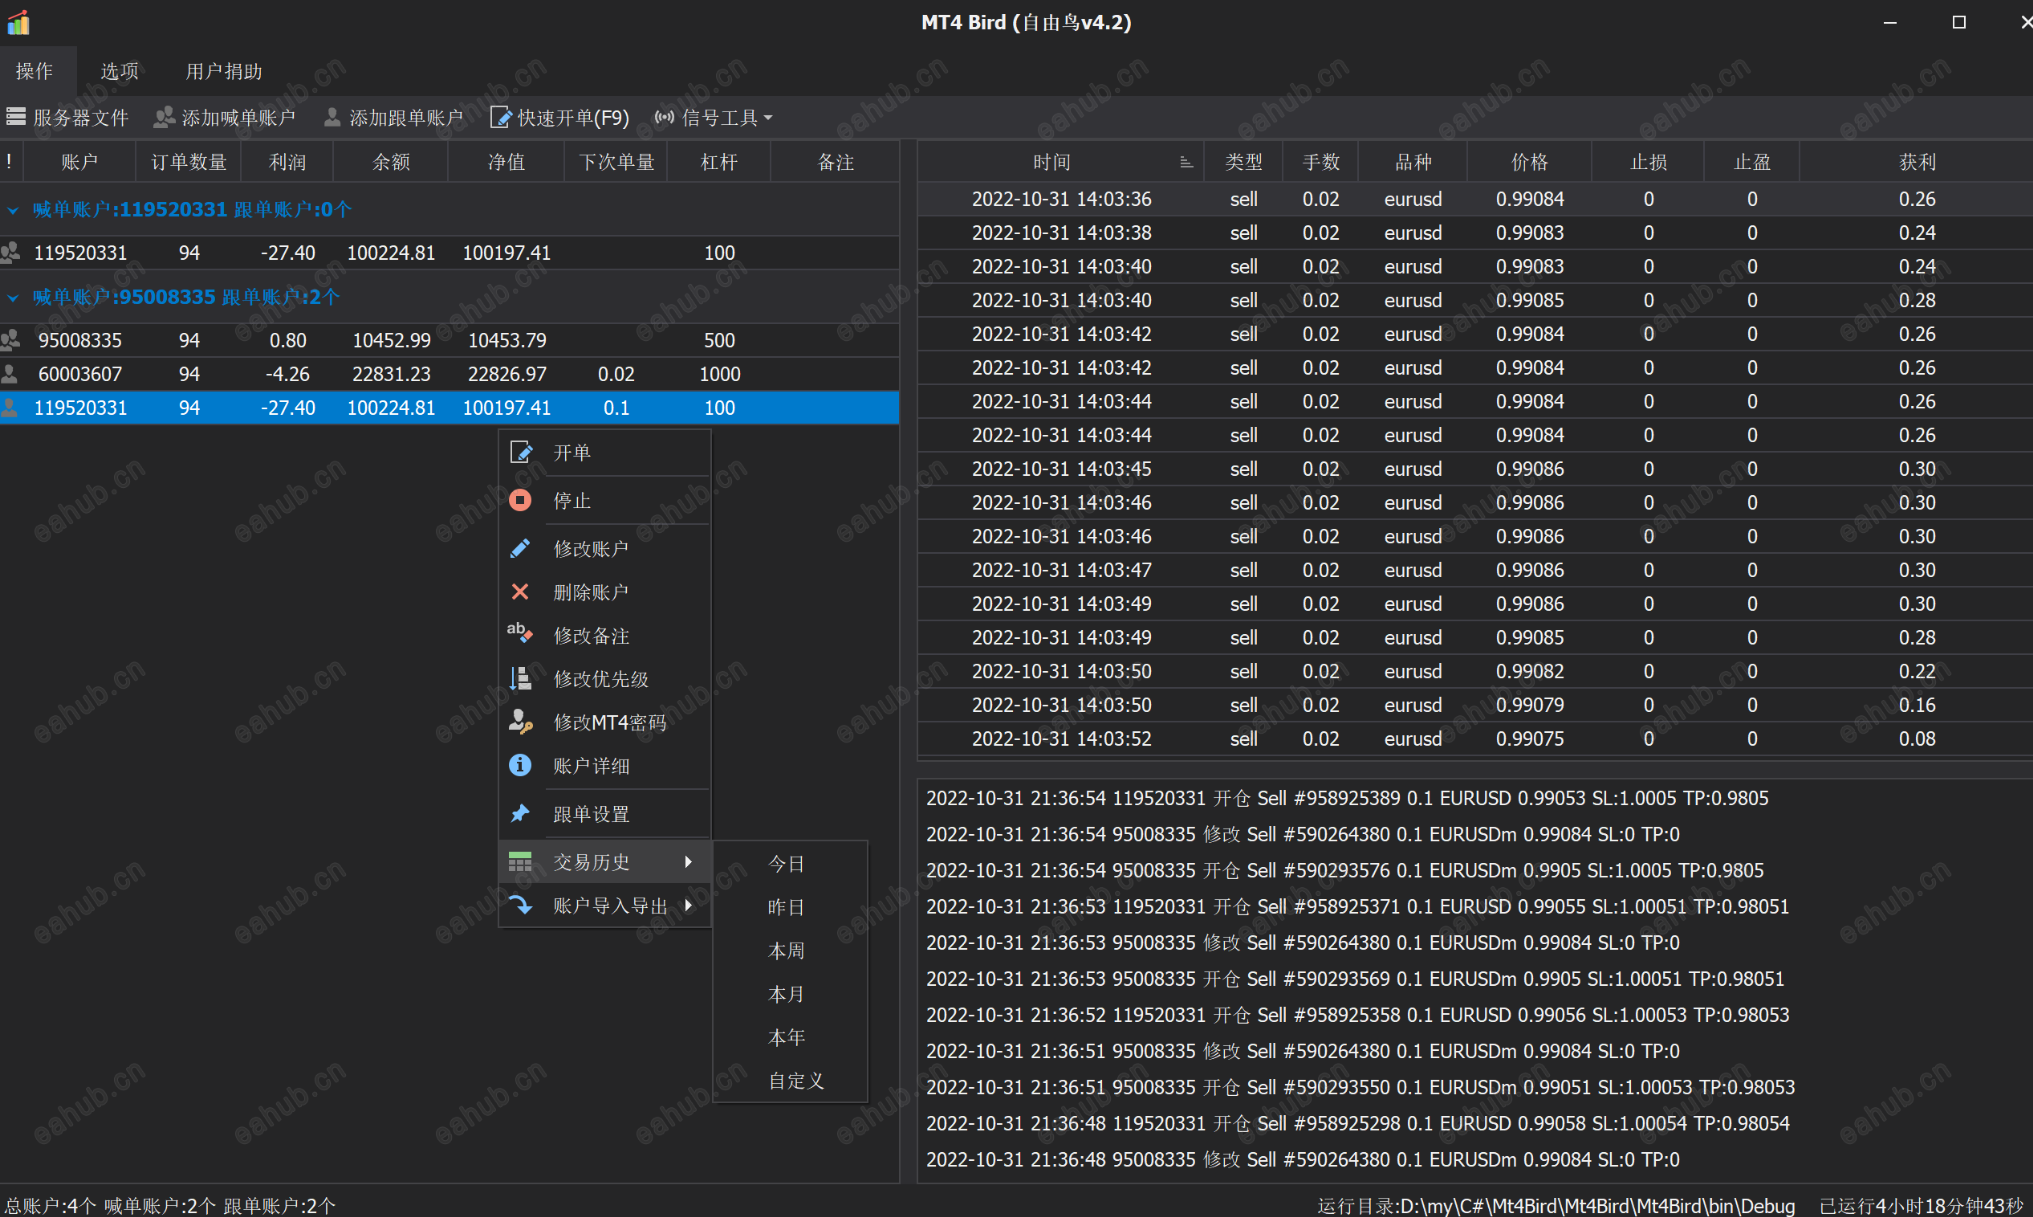Open the 信号工具 dropdown
This screenshot has height=1217, width=2033.
[714, 118]
